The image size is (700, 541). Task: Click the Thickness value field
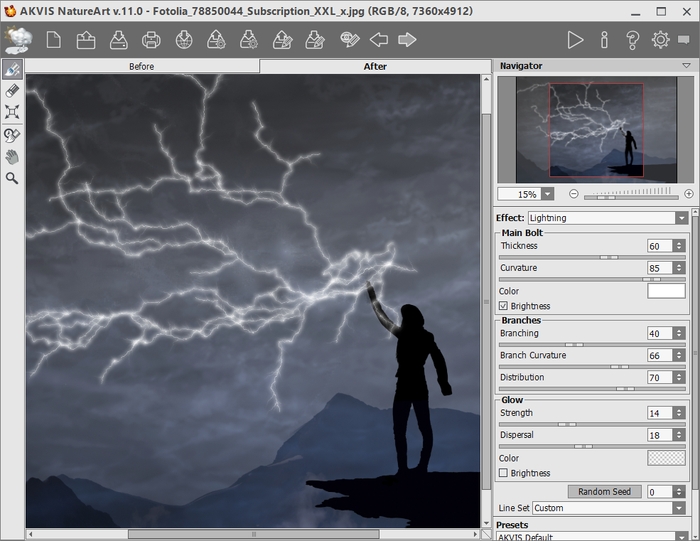click(660, 246)
